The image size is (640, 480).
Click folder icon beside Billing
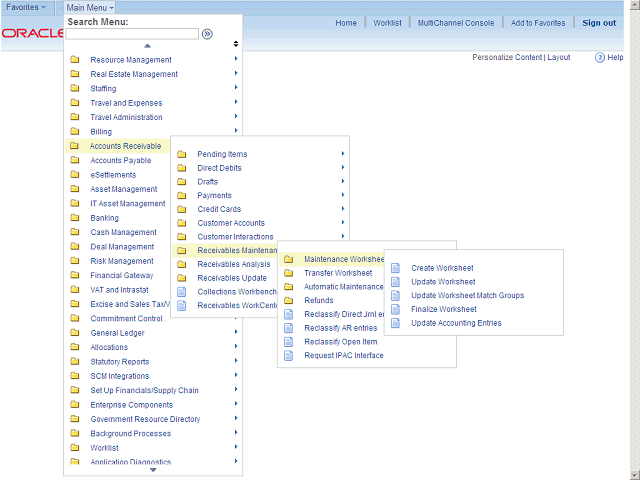click(x=75, y=131)
